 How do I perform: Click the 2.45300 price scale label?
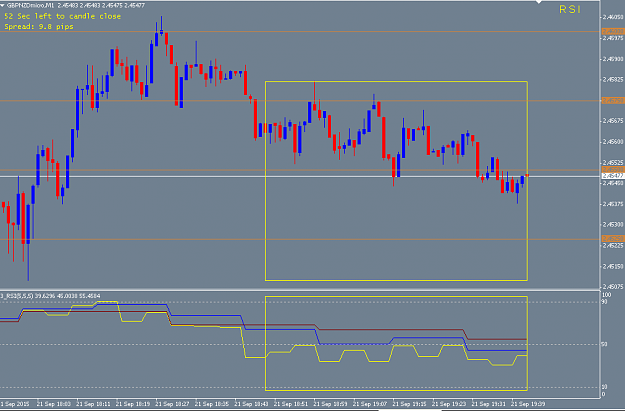pos(613,224)
